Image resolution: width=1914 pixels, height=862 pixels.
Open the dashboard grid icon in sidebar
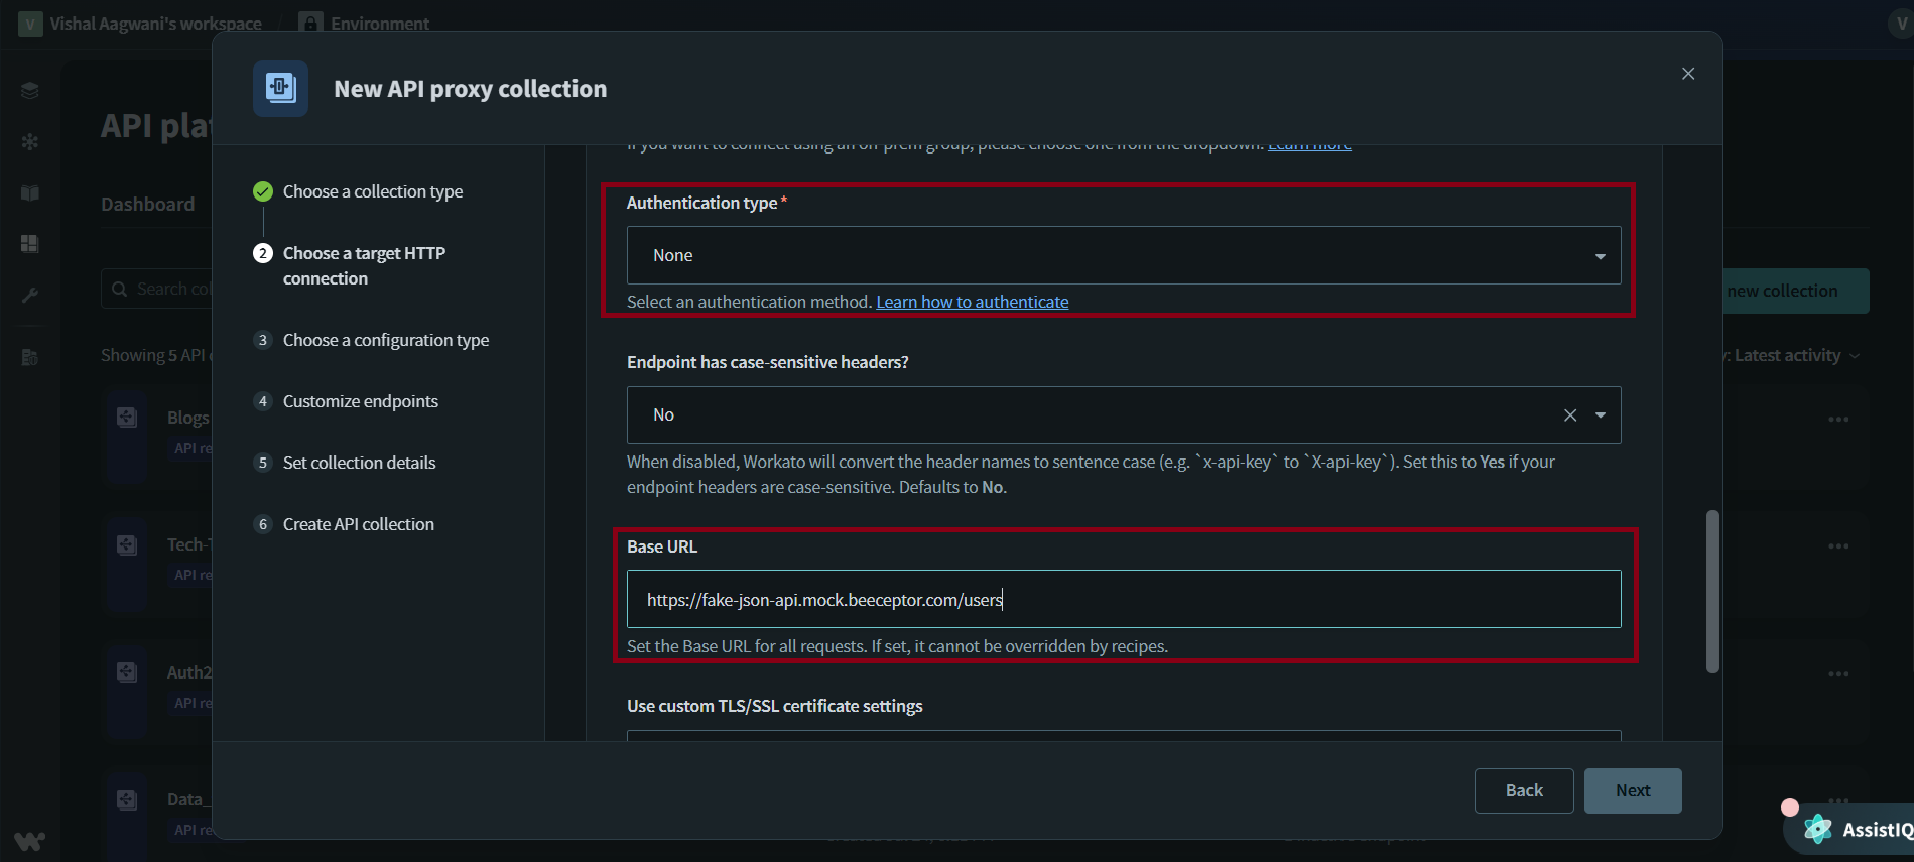click(30, 244)
